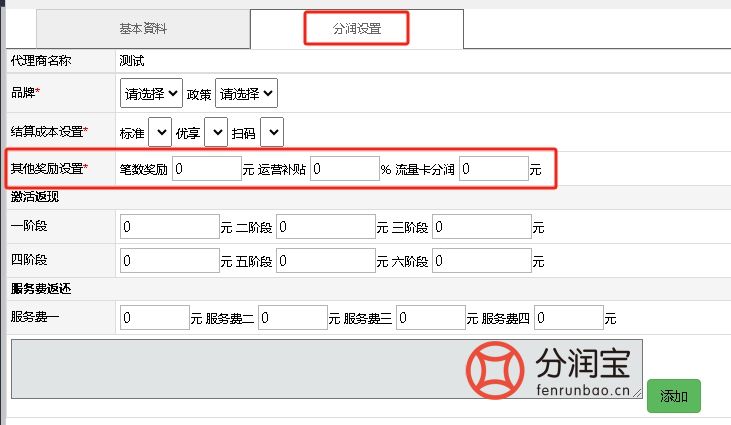The width and height of the screenshot is (731, 425).
Task: Open the 分润设置 tab
Action: pyautogui.click(x=356, y=29)
